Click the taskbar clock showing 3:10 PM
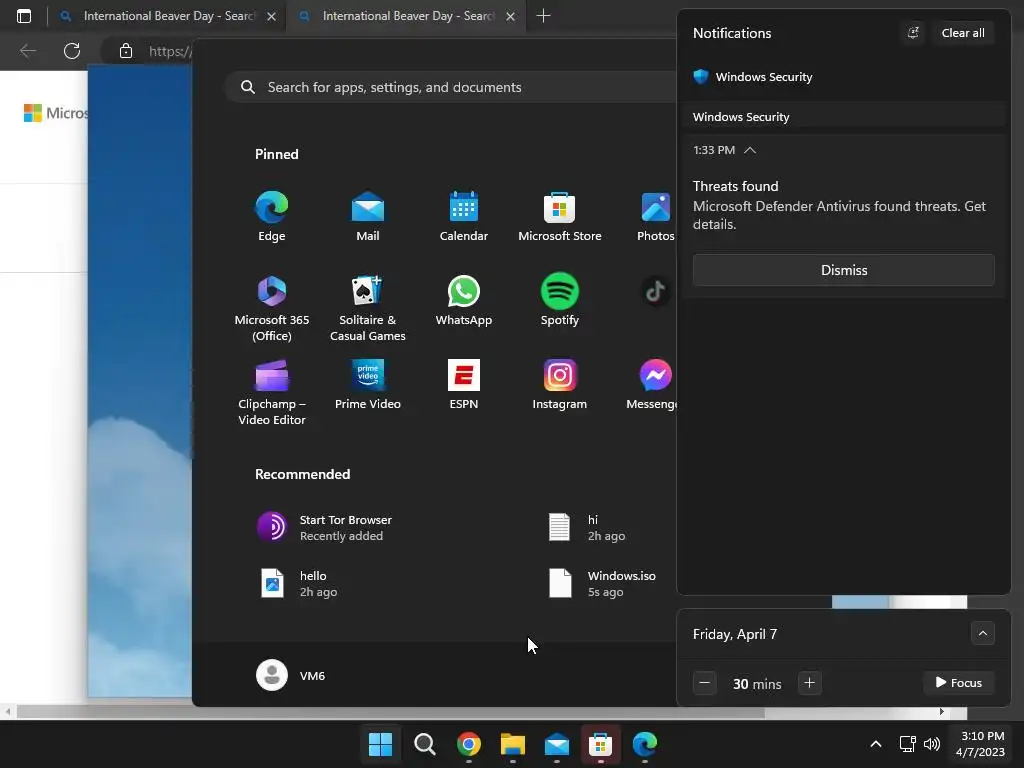The width and height of the screenshot is (1024, 768). [x=981, y=744]
